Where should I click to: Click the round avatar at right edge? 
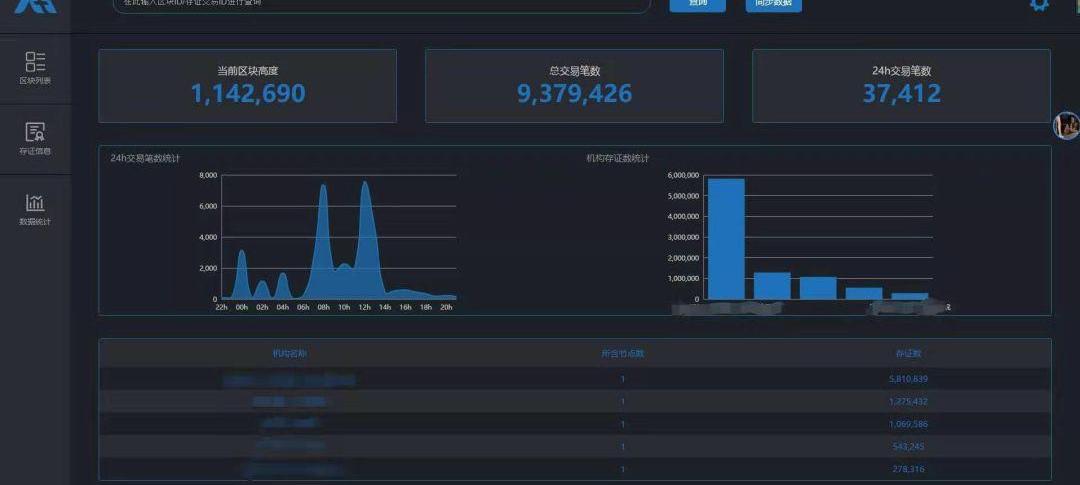[1067, 126]
